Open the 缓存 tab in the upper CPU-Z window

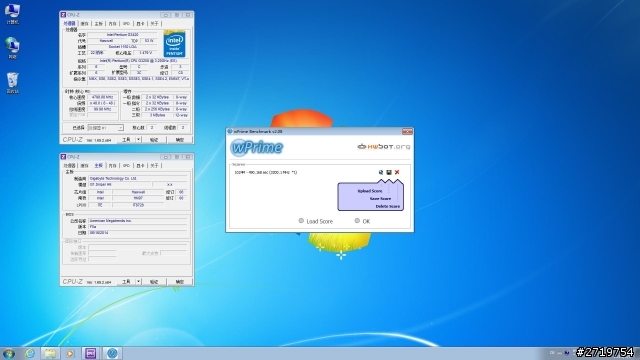point(84,24)
